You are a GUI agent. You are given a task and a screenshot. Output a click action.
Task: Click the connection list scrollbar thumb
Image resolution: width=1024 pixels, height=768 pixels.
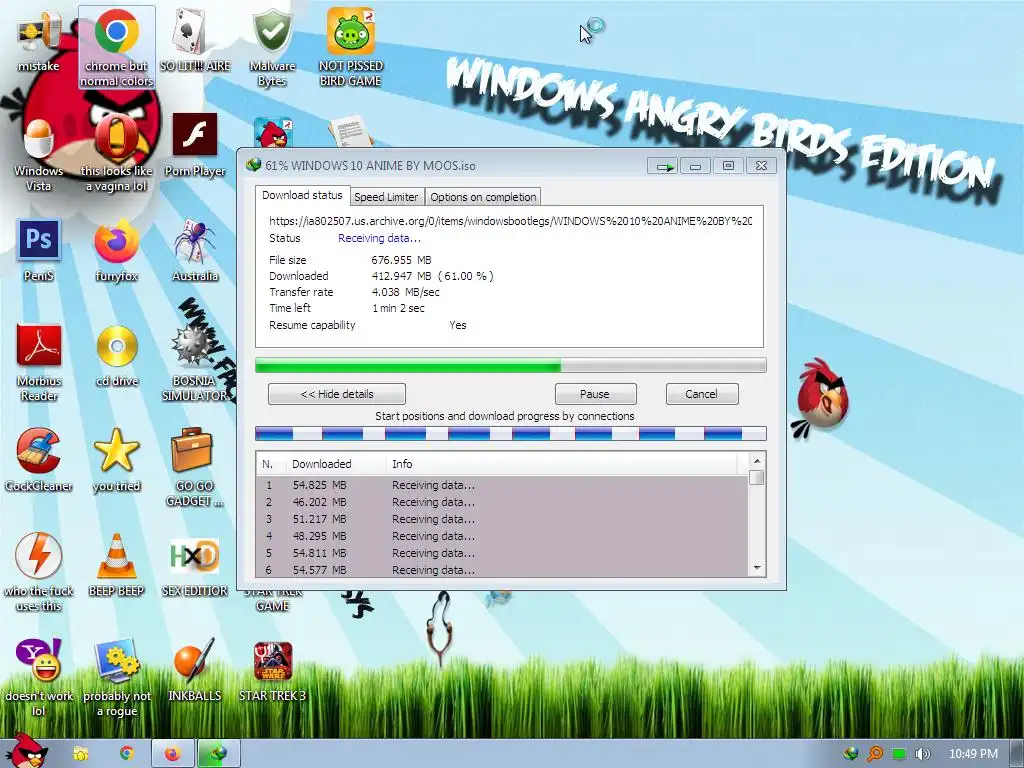pos(757,477)
